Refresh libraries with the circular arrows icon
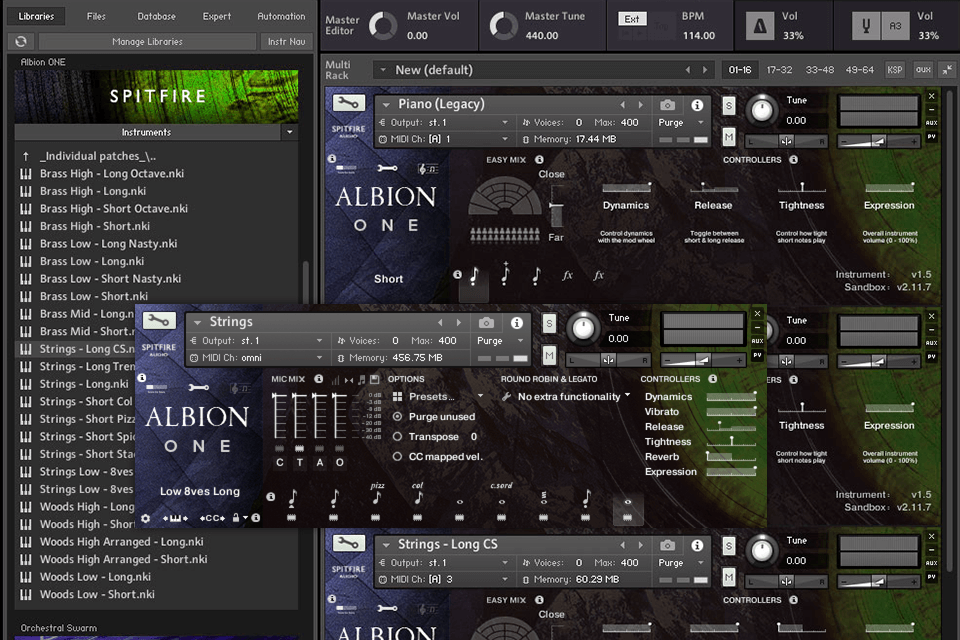Image resolution: width=960 pixels, height=640 pixels. [x=20, y=41]
